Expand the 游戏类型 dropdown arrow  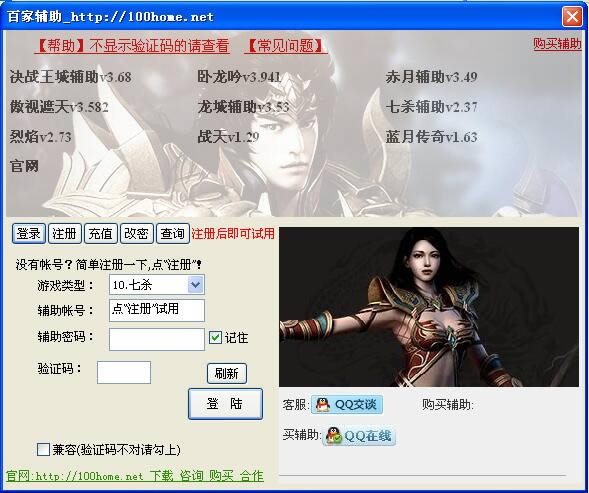point(196,284)
